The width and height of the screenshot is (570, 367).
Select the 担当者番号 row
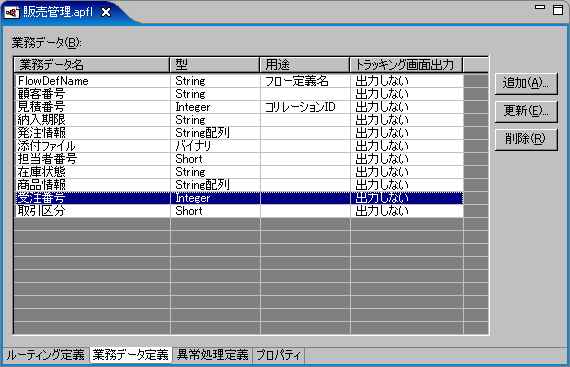(239, 159)
